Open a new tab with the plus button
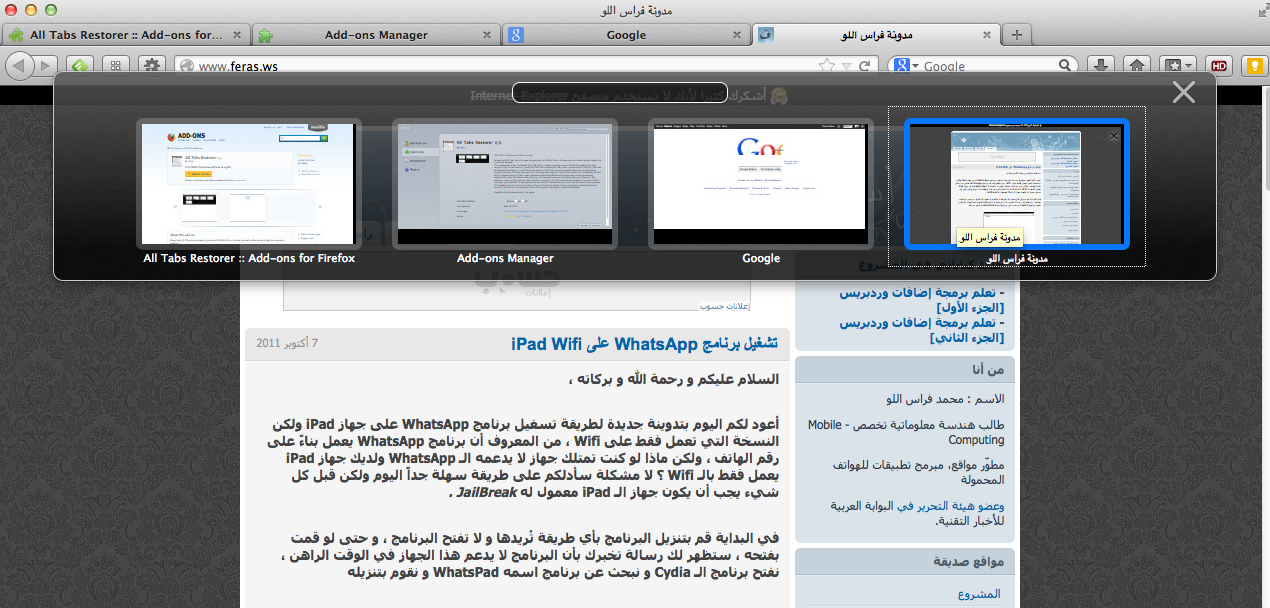 (1017, 35)
